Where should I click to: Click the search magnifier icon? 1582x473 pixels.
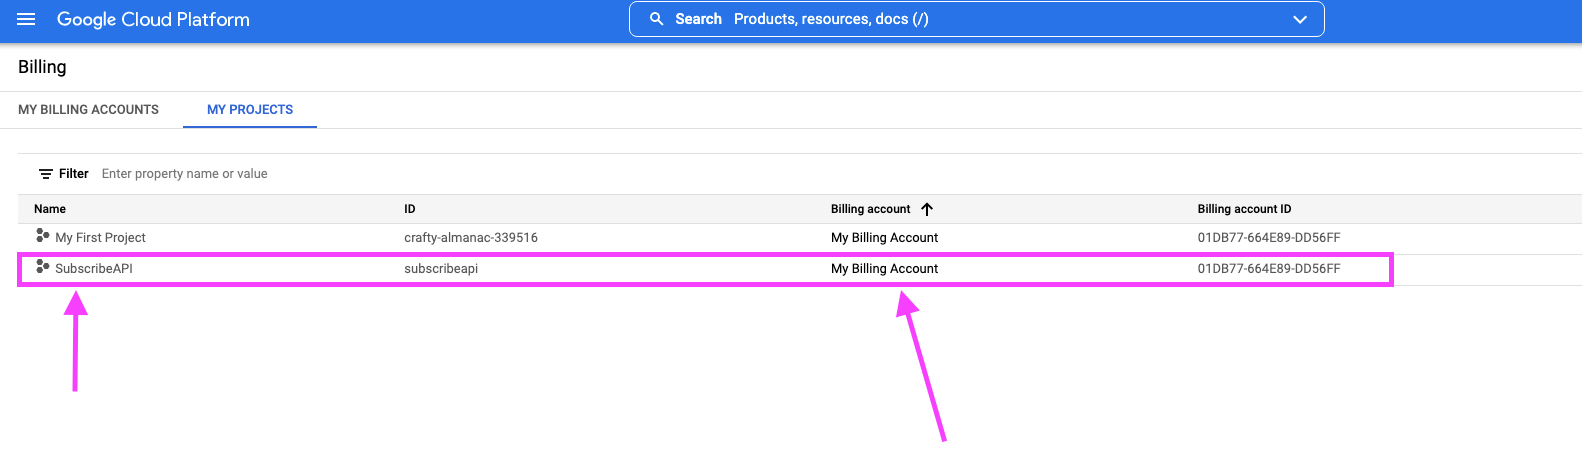pyautogui.click(x=657, y=19)
